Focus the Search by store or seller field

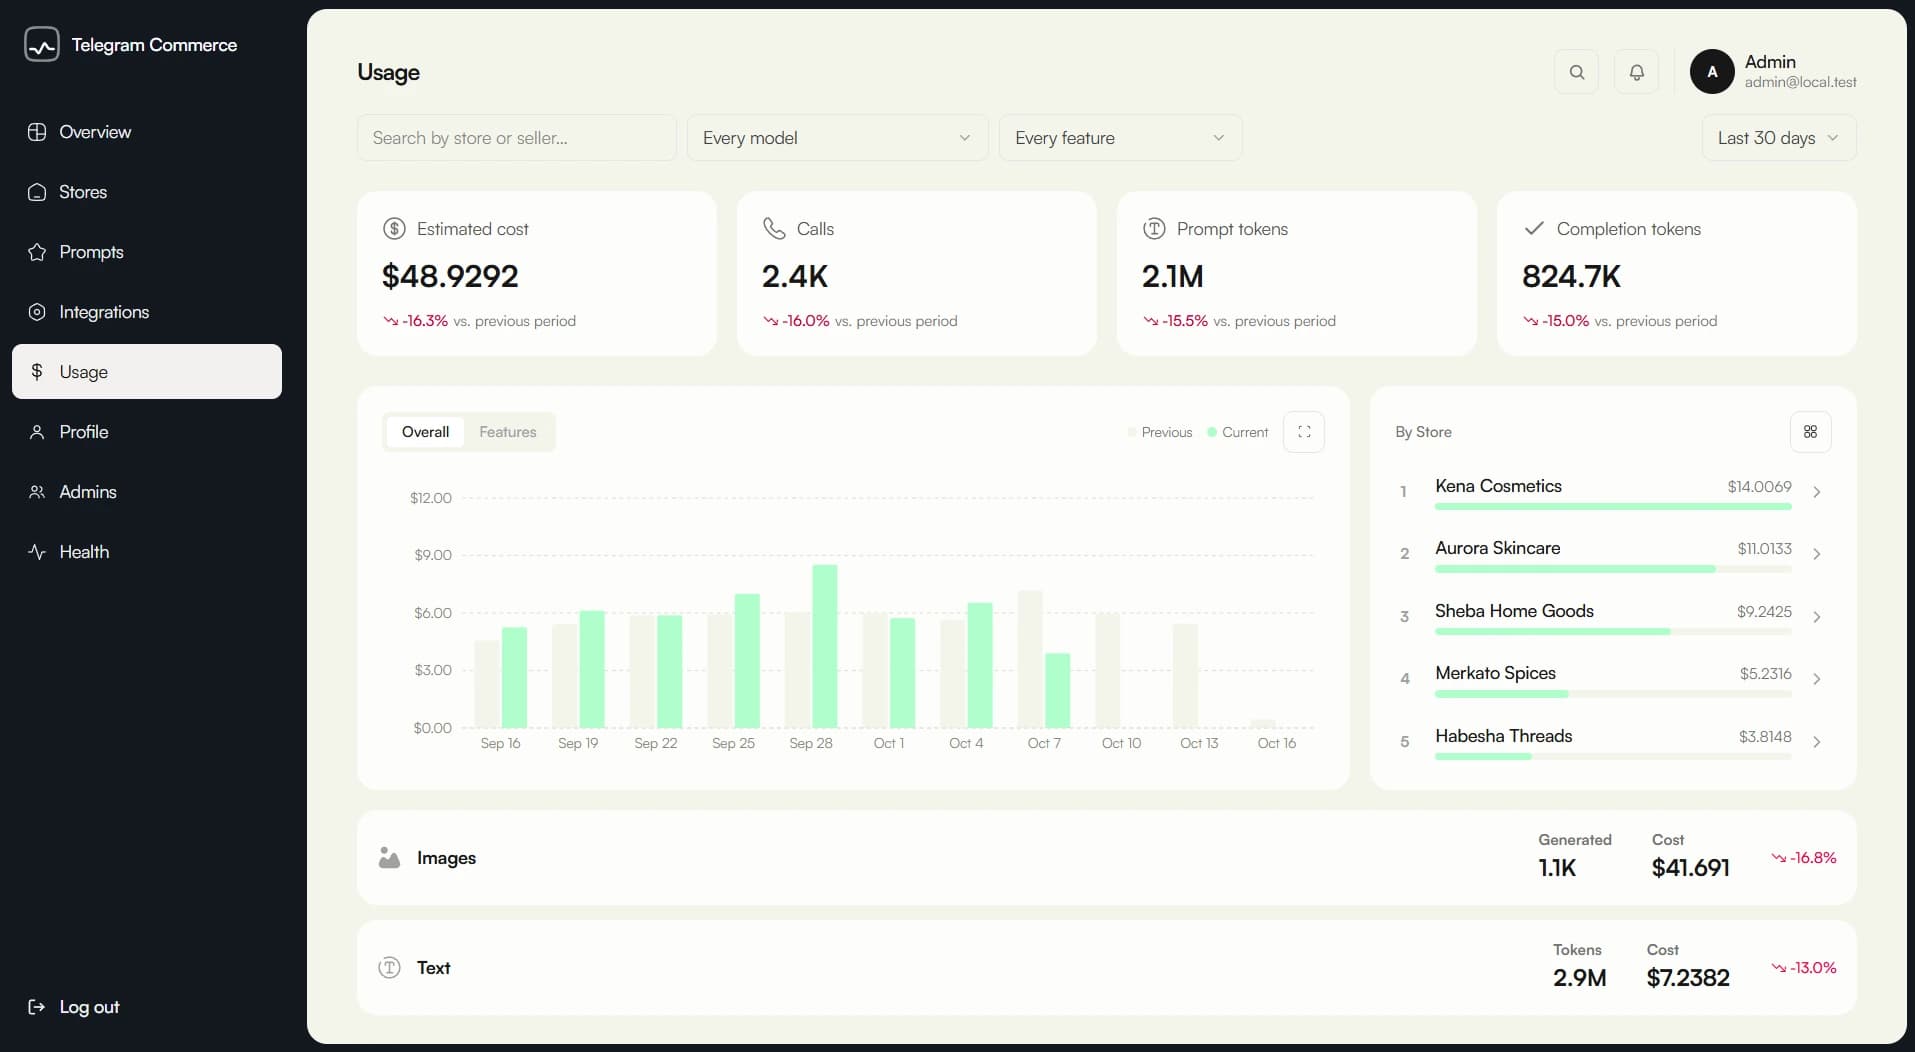coord(516,138)
